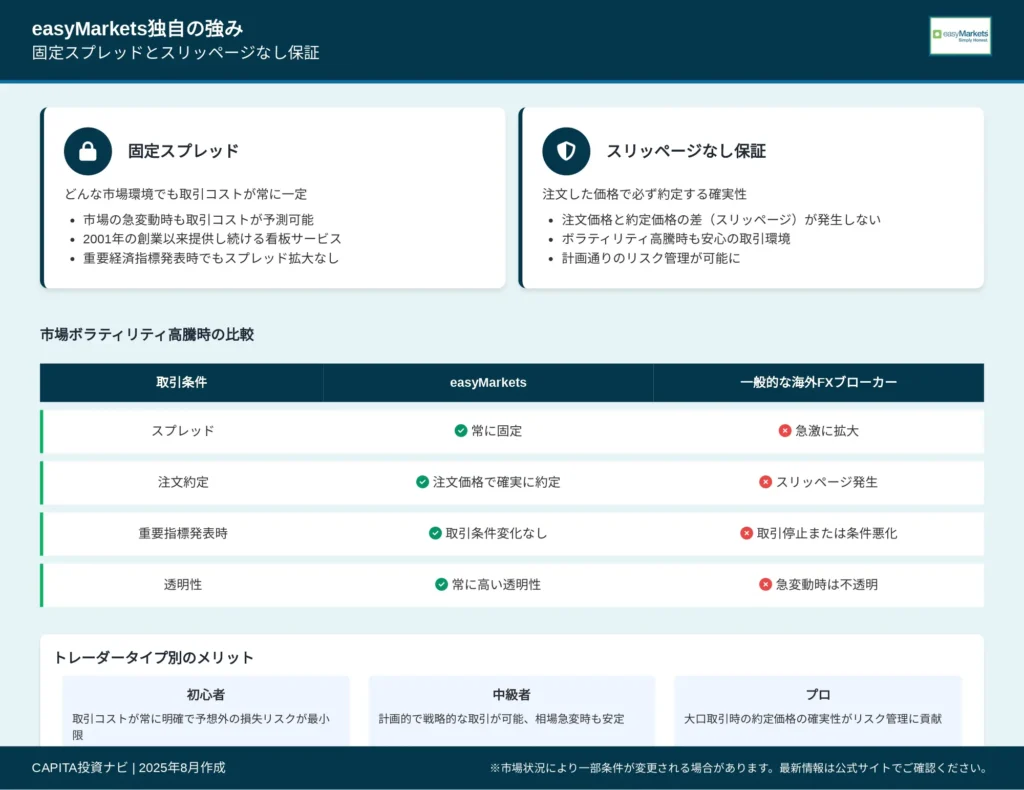1024x790 pixels.
Task: Click the shield icon beside スリッページなし保証
Action: coord(566,151)
